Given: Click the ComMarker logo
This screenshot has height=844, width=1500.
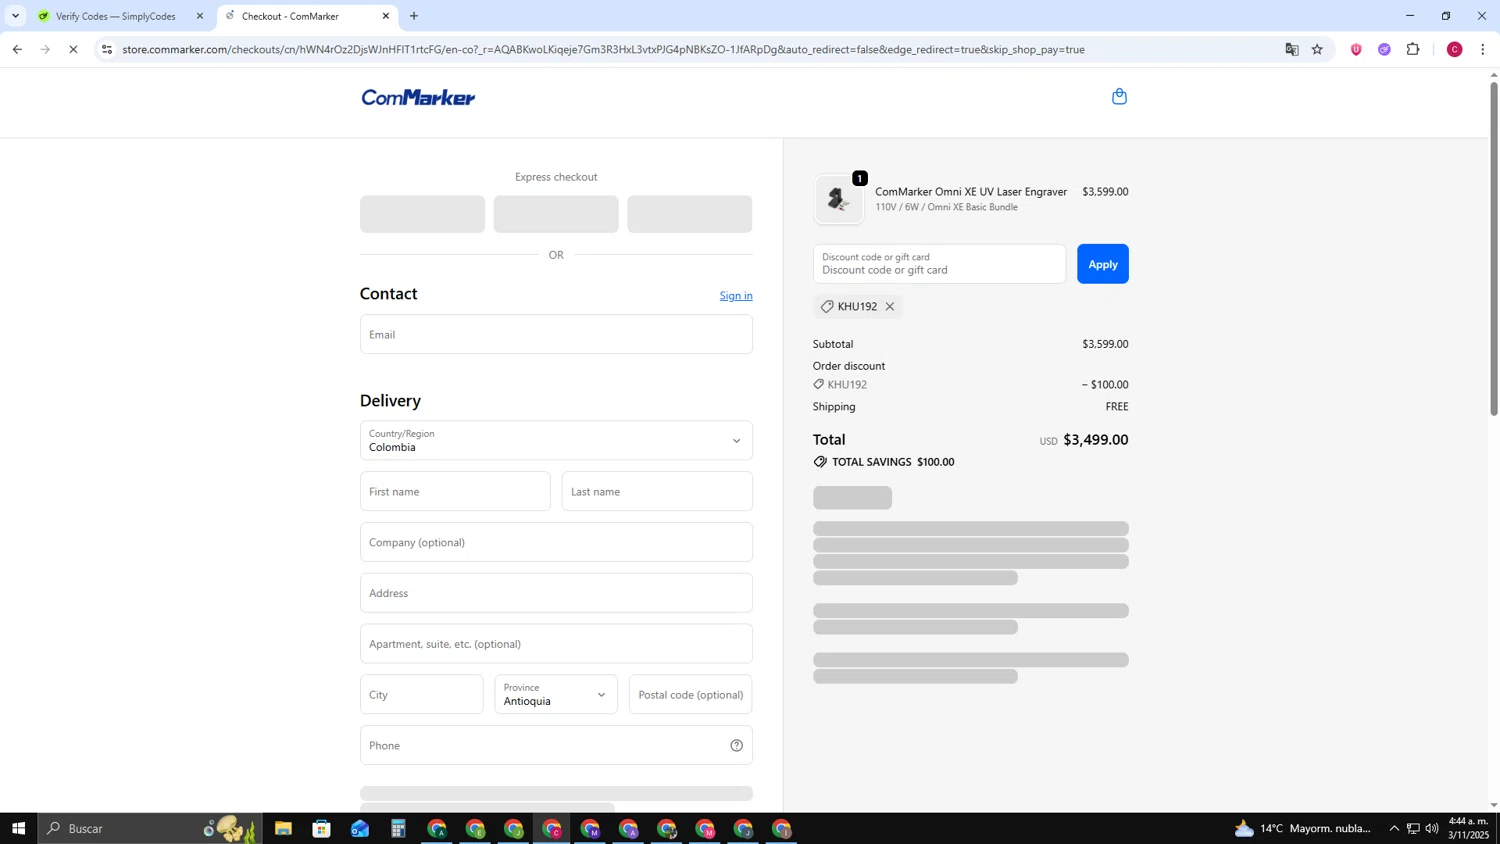Looking at the screenshot, I should 418,97.
